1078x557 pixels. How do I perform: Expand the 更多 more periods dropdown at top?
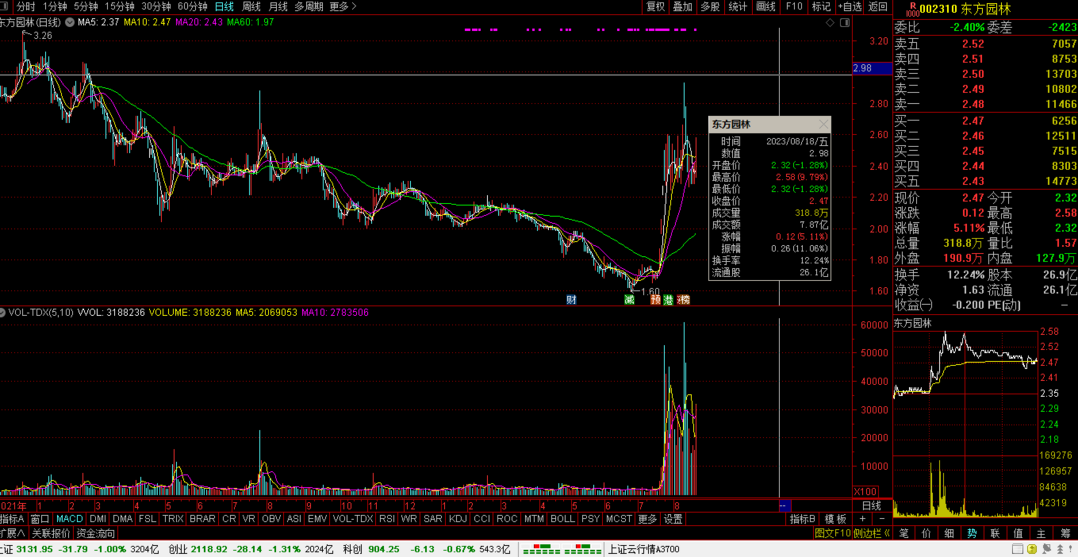343,7
